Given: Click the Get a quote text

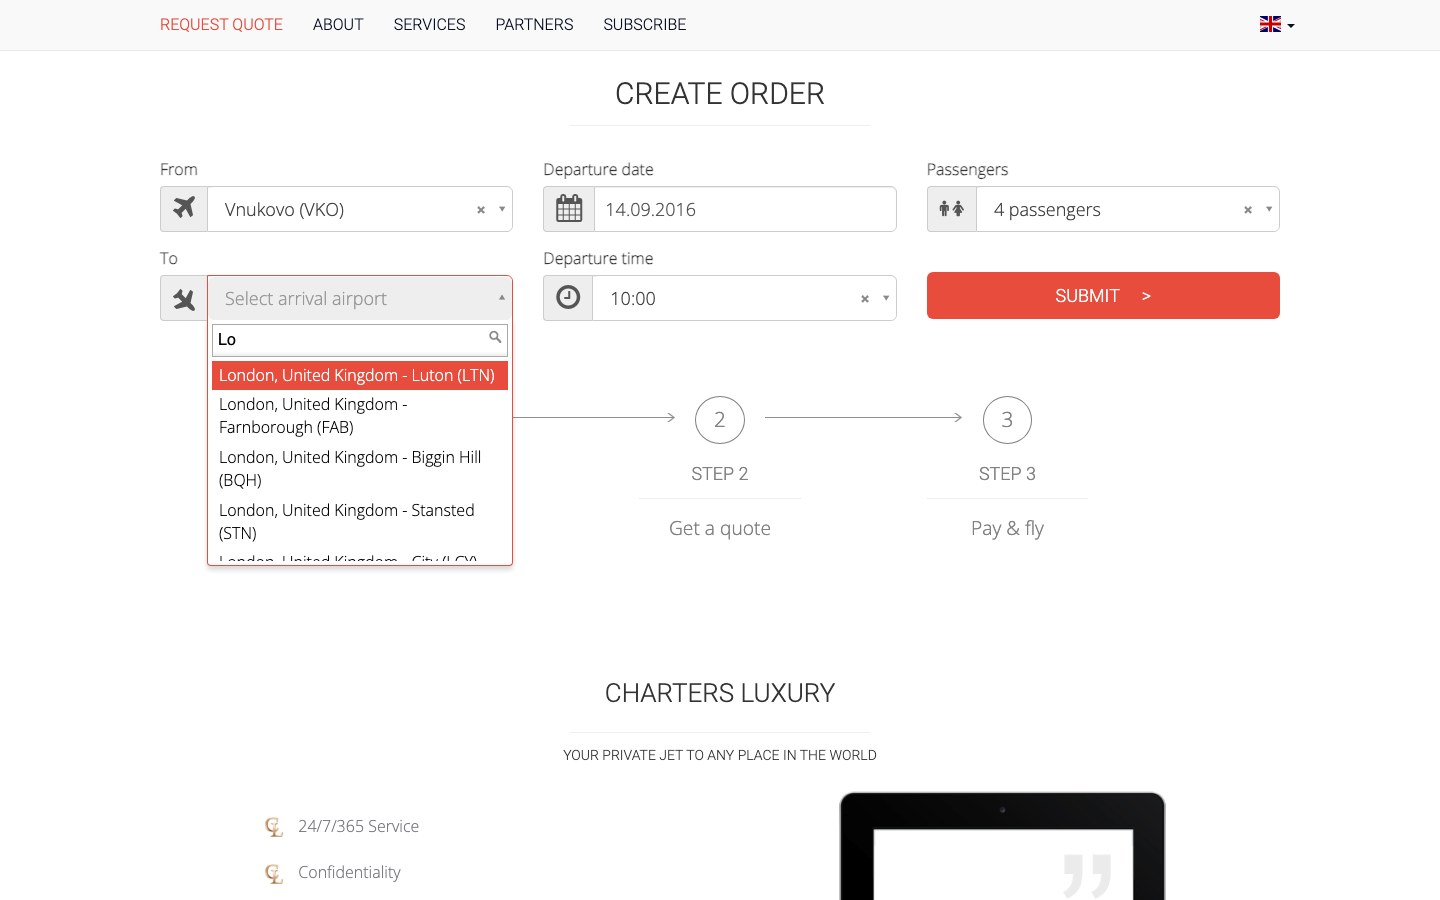Looking at the screenshot, I should (x=720, y=528).
